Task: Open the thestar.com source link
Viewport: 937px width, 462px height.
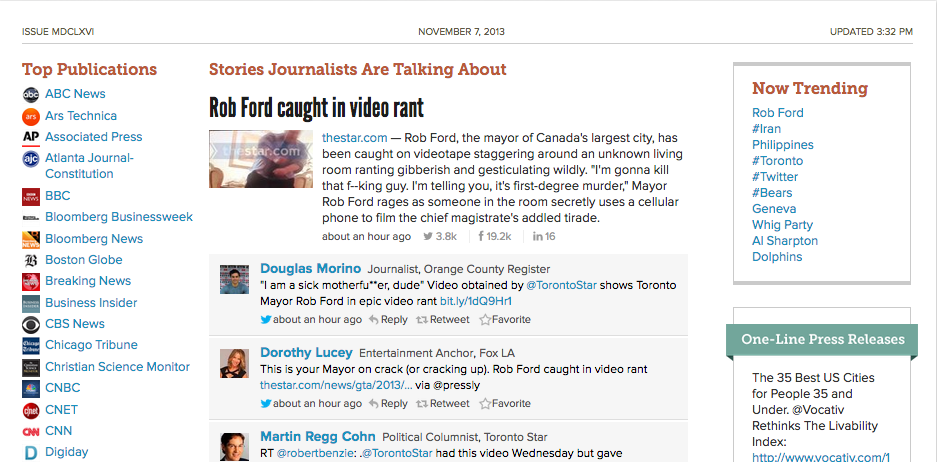Action: (354, 137)
